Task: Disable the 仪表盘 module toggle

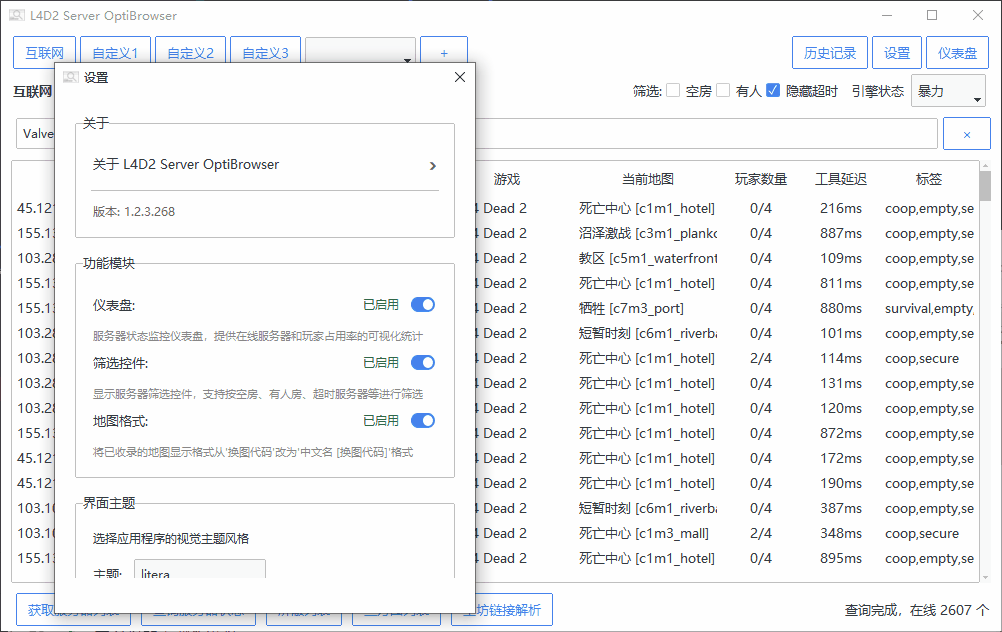Action: 422,305
